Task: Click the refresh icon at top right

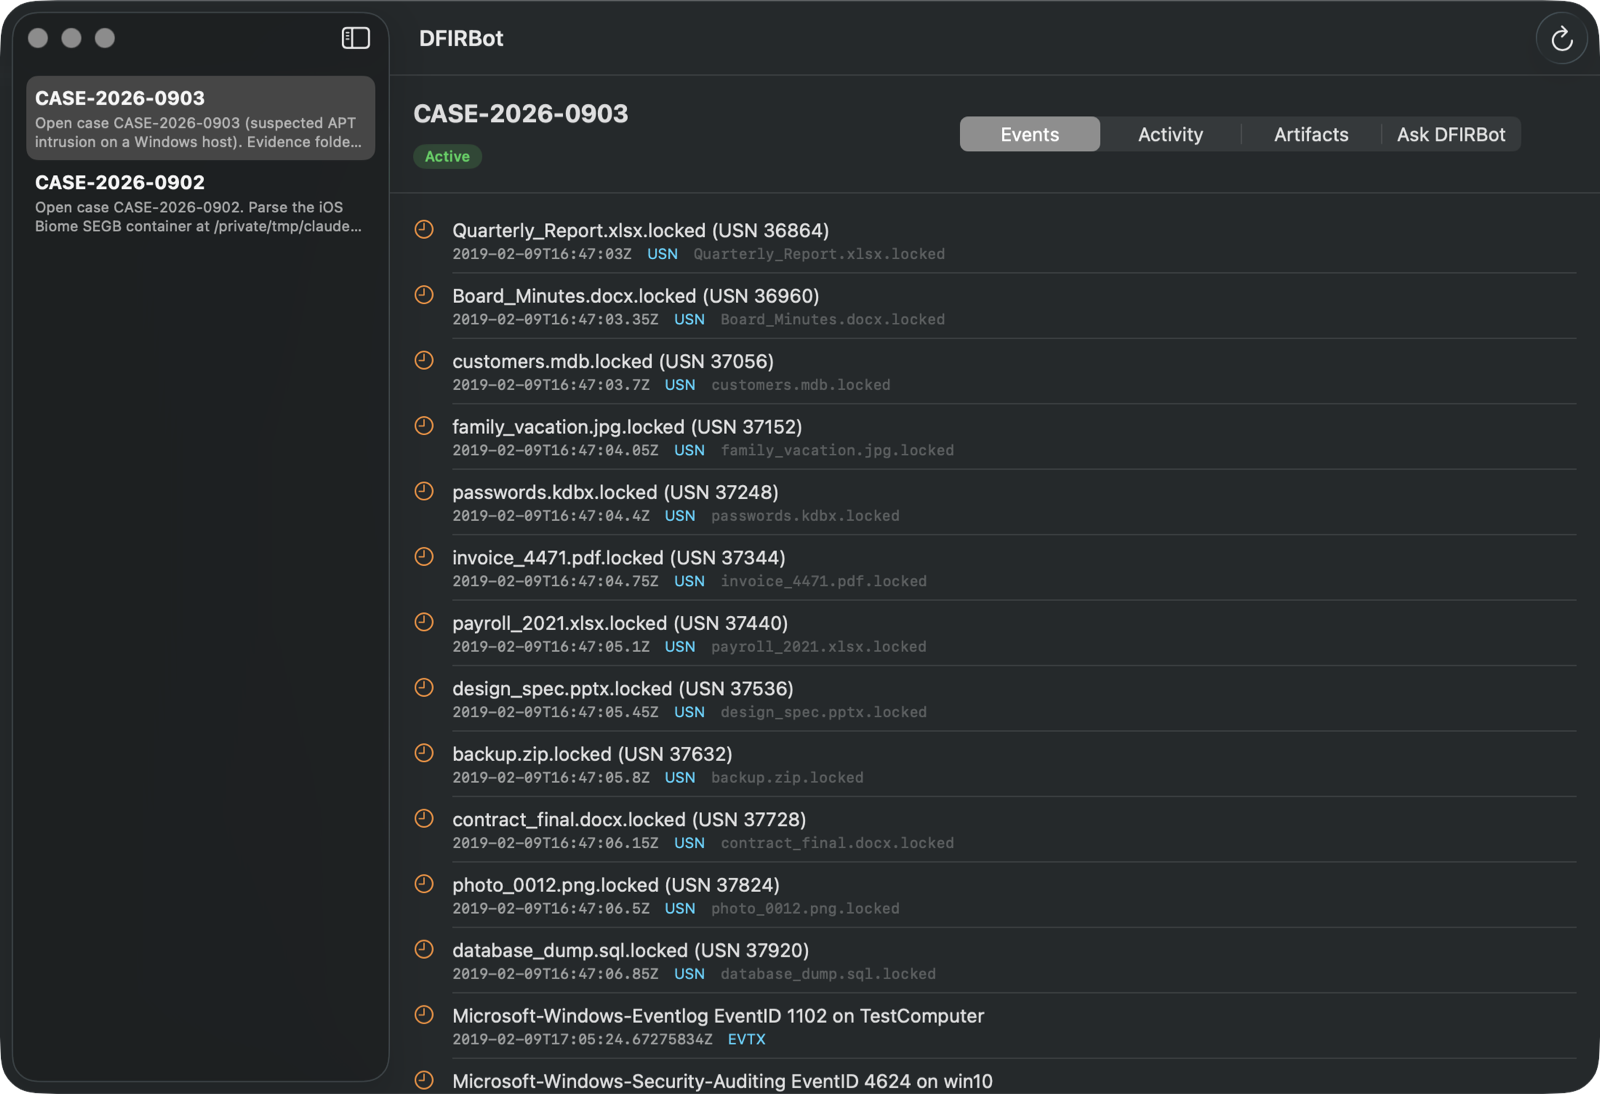Action: pos(1561,39)
